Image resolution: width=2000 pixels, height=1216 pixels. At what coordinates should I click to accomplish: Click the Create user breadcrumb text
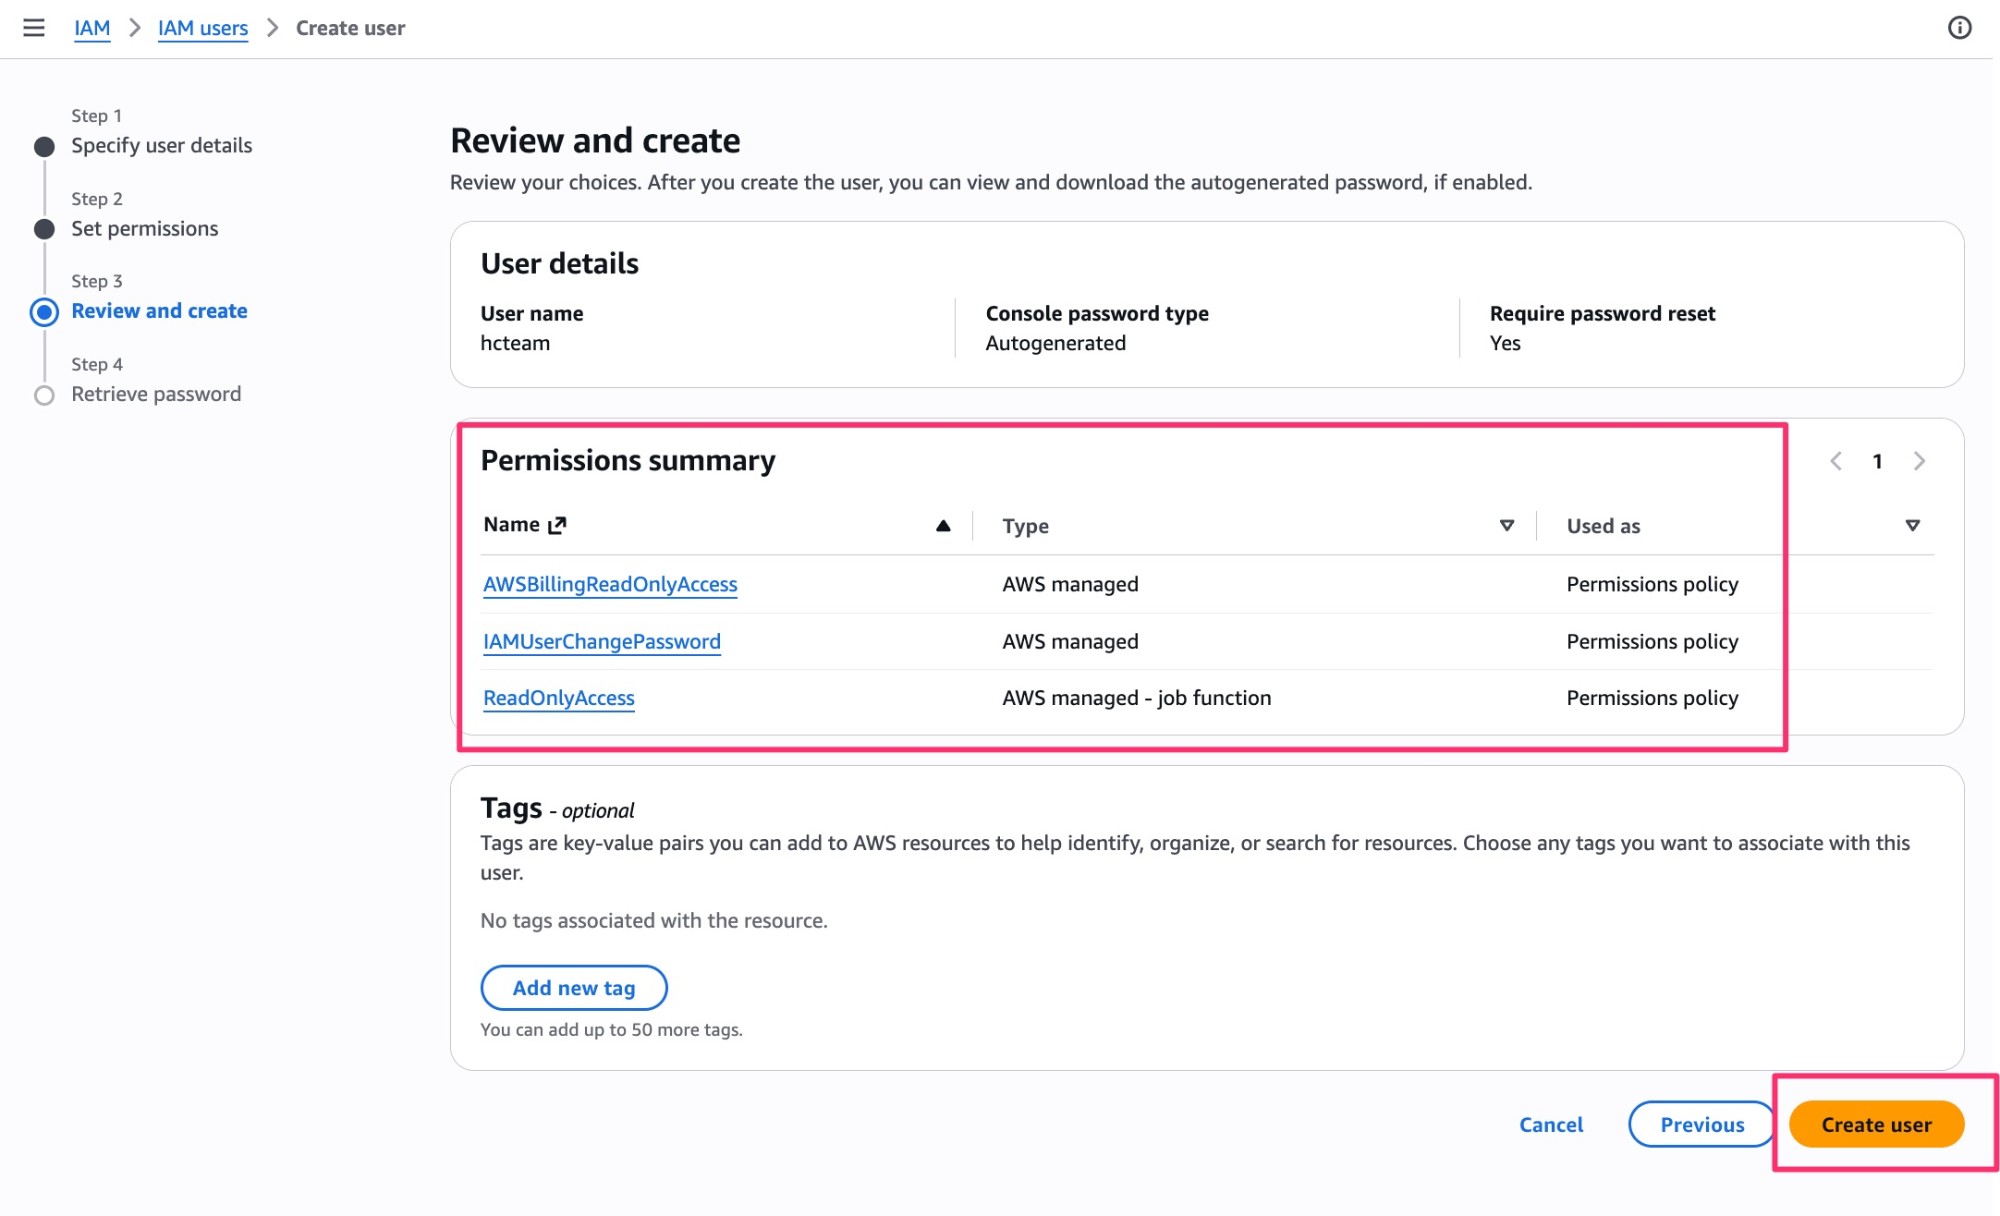pyautogui.click(x=350, y=28)
